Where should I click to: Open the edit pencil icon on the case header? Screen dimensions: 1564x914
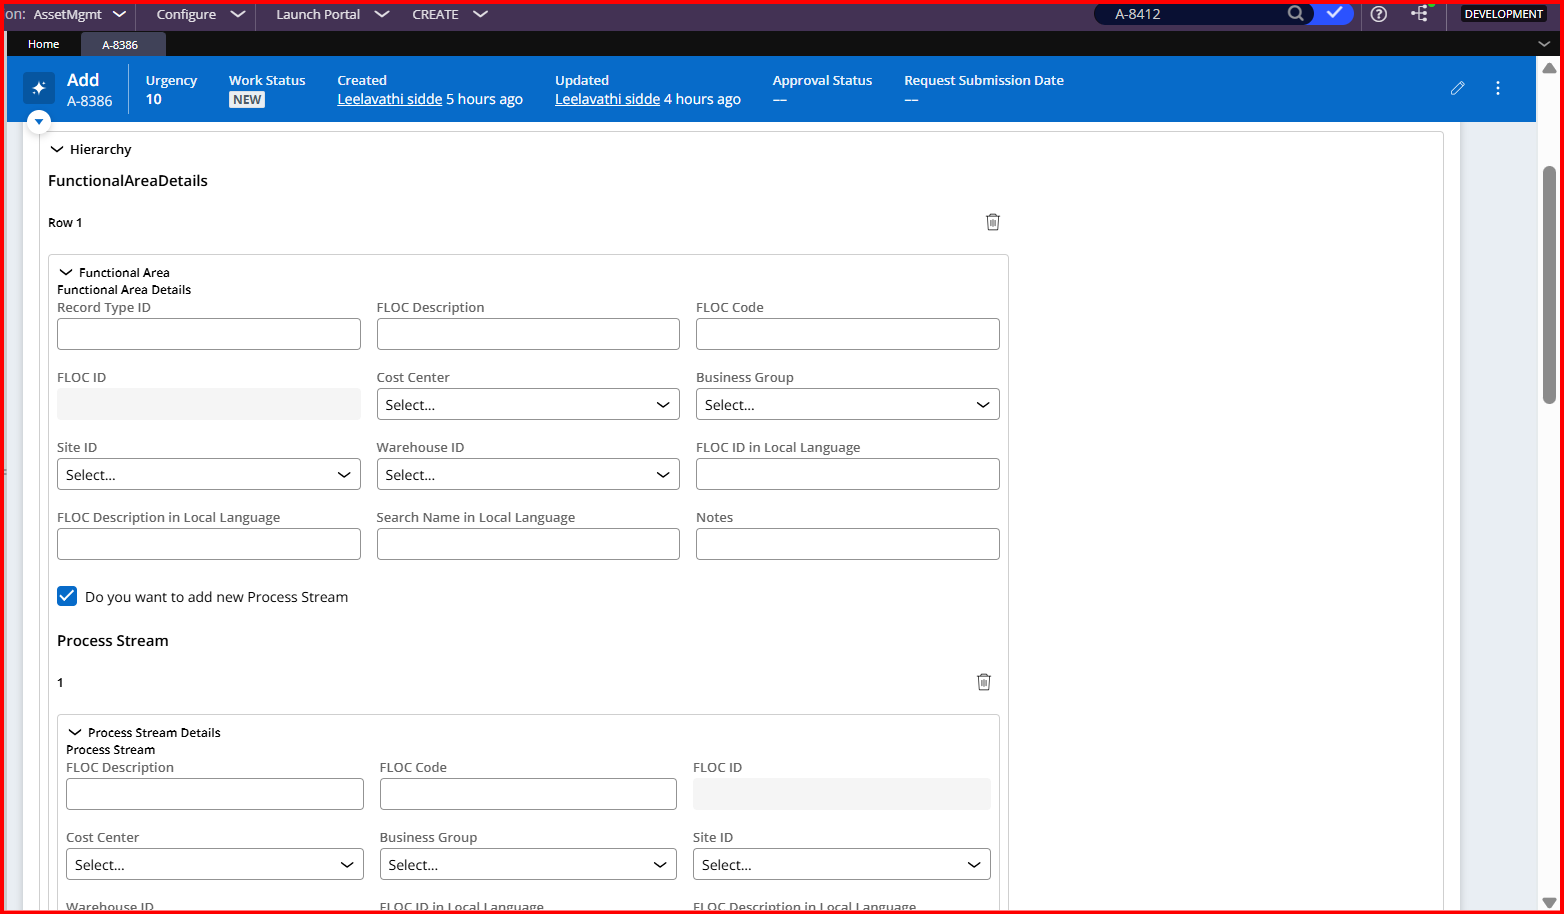[1457, 88]
